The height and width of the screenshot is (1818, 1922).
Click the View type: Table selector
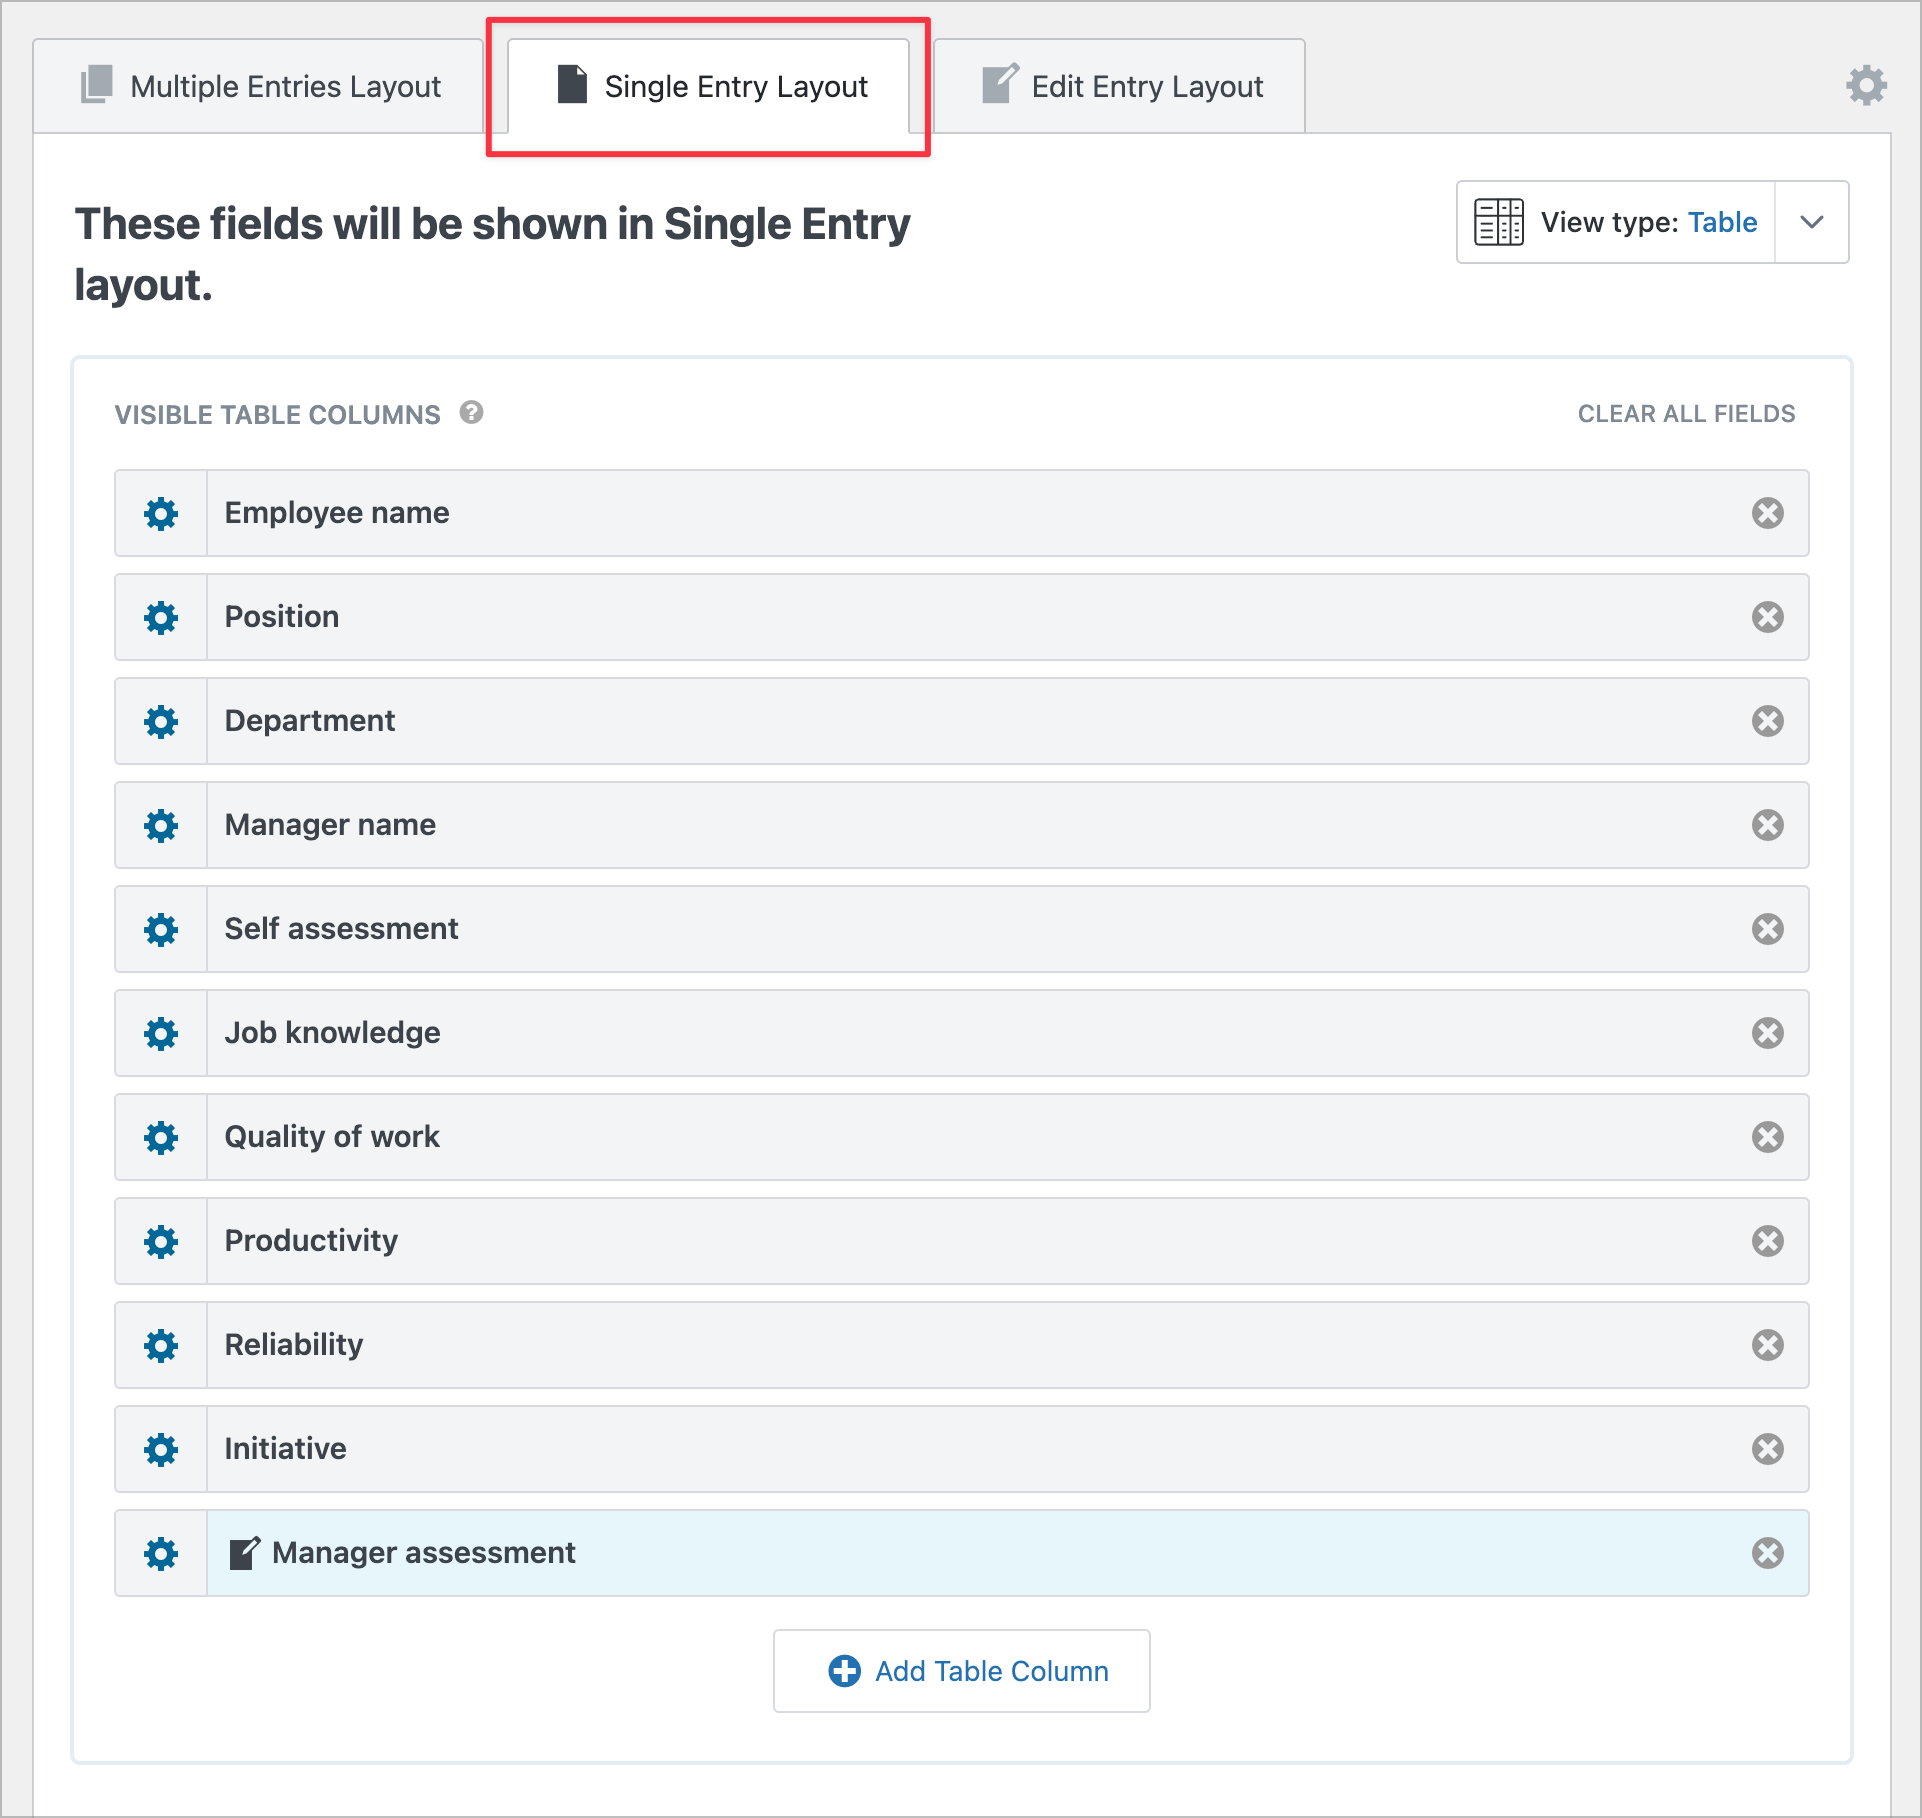(1616, 222)
